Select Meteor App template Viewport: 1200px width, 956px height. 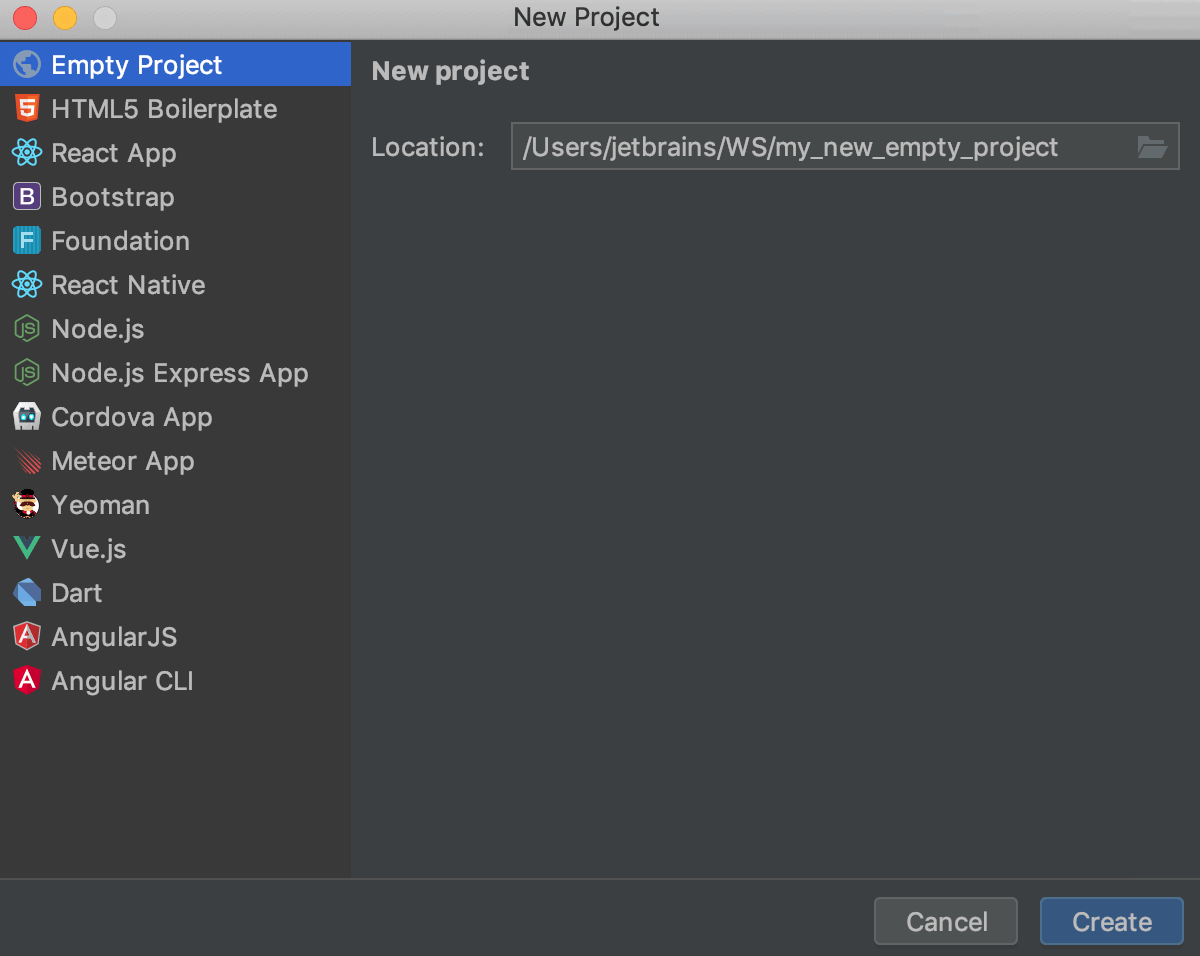(123, 461)
